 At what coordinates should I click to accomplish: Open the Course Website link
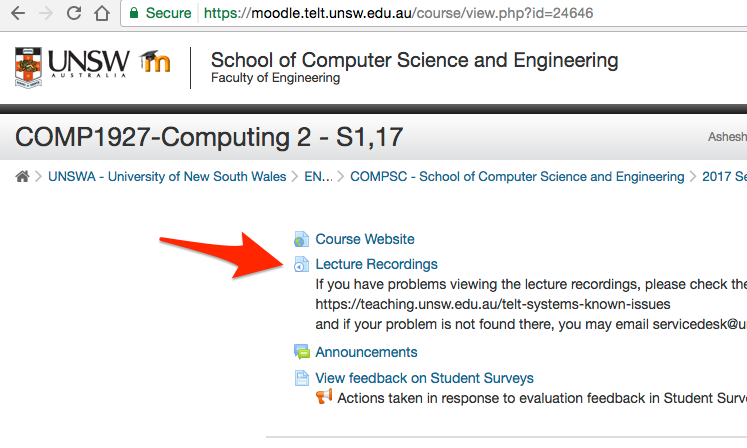pyautogui.click(x=365, y=239)
